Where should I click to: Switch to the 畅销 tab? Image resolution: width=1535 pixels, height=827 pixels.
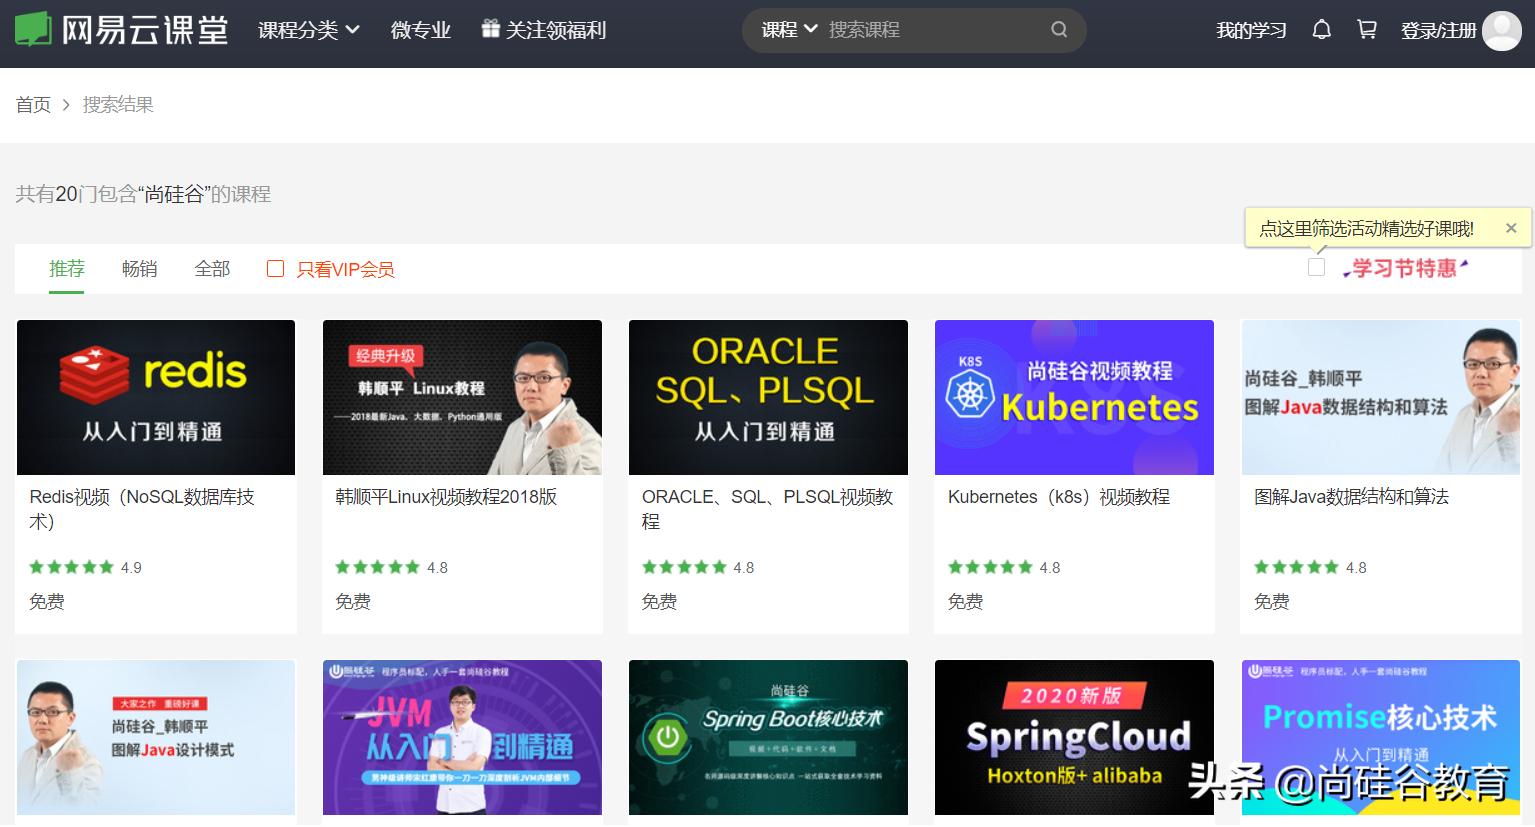[x=139, y=268]
